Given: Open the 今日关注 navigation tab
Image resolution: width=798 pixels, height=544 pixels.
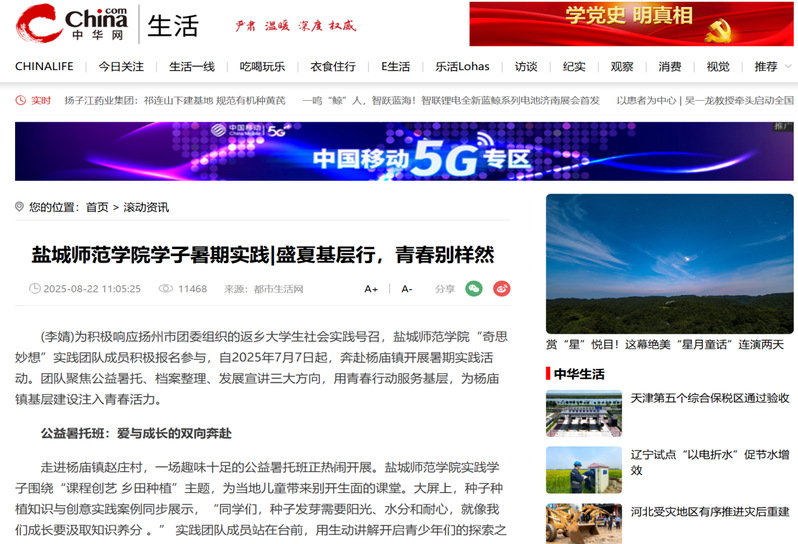Looking at the screenshot, I should pos(121,67).
